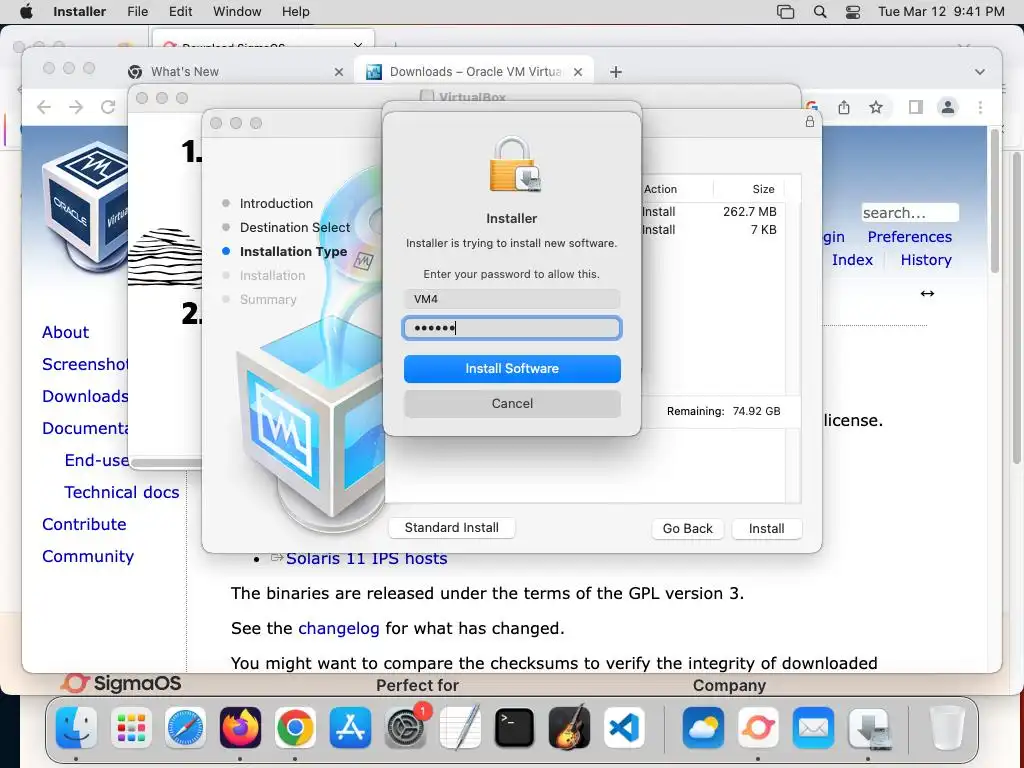Click the Chrome window vertical scrollbar
1024x768 pixels.
coord(995,202)
